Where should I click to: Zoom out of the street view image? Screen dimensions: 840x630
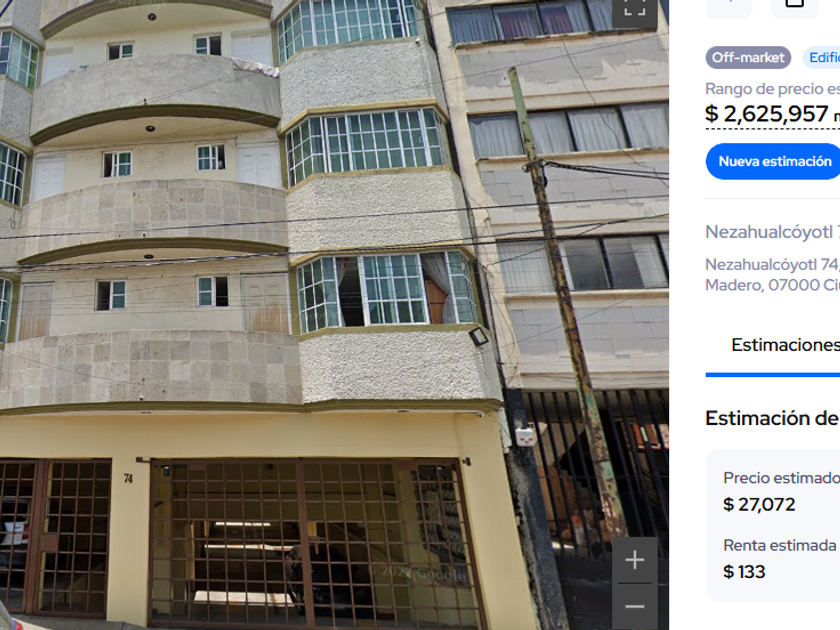point(635,606)
